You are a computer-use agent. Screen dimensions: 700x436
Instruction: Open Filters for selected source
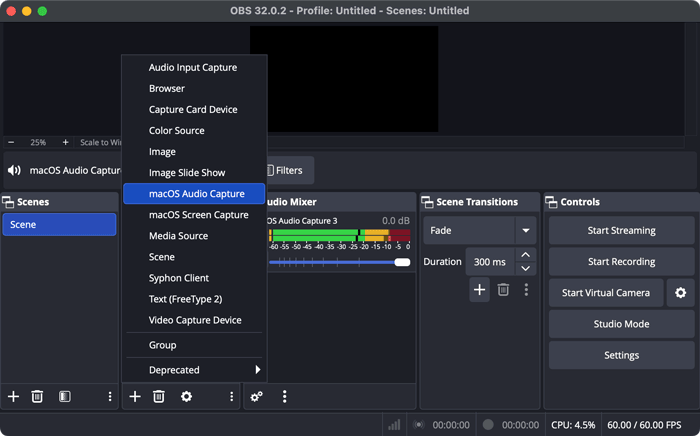click(x=290, y=170)
